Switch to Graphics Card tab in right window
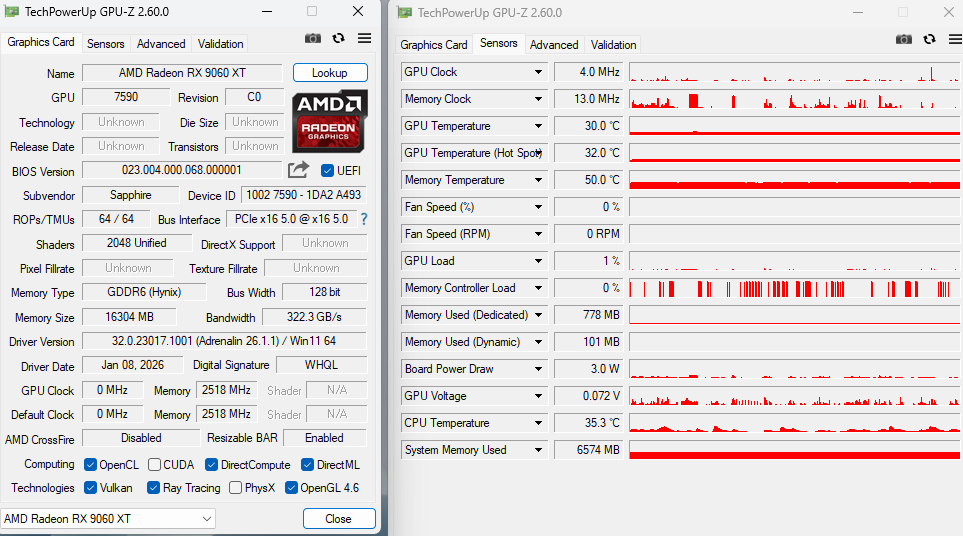The height and width of the screenshot is (536, 963). pos(434,45)
